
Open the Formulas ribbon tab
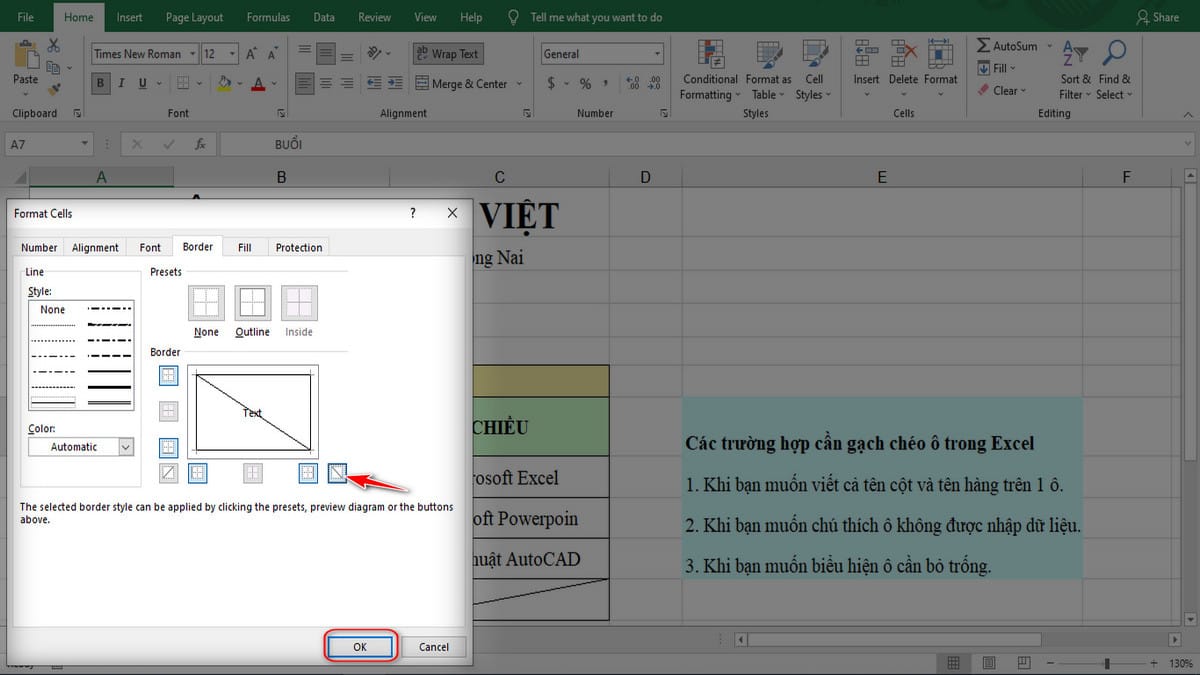[x=267, y=16]
